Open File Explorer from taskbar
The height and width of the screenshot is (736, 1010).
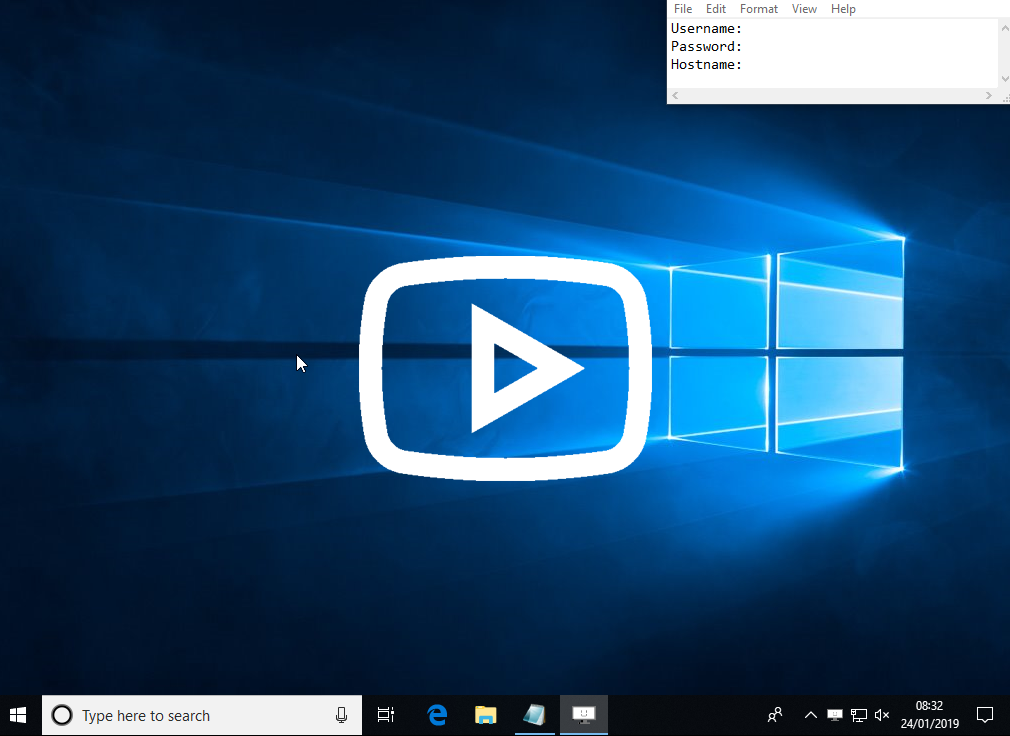click(x=486, y=715)
